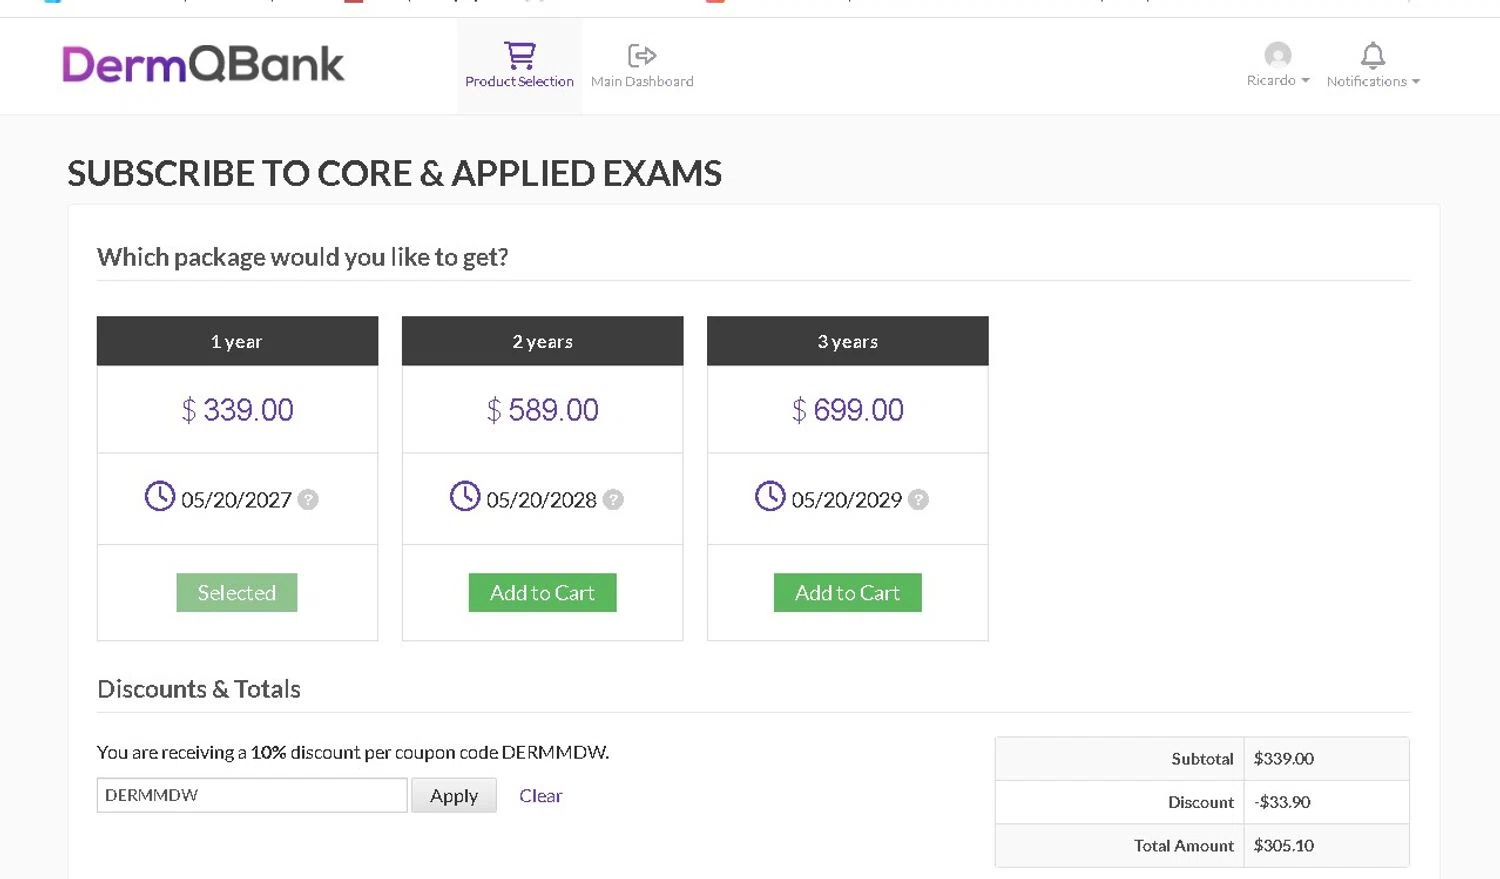Viewport: 1500px width, 879px height.
Task: Open Notifications bell icon
Action: pyautogui.click(x=1373, y=55)
